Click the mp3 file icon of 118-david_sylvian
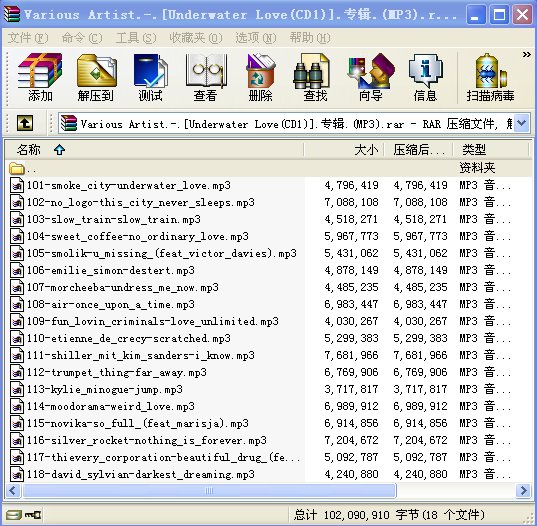Viewport: 537px width, 526px height. click(x=17, y=474)
